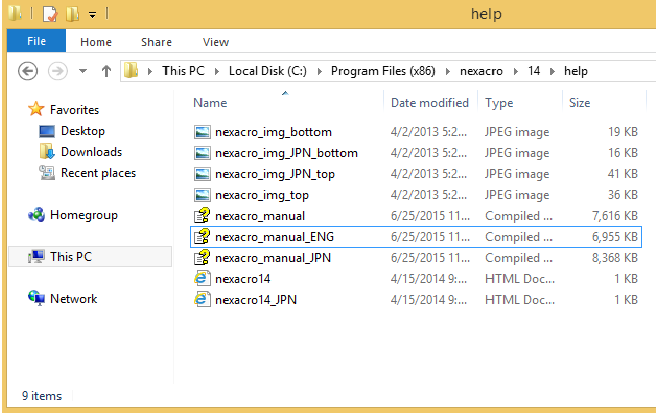Open the File menu
The height and width of the screenshot is (414, 659).
click(x=36, y=41)
